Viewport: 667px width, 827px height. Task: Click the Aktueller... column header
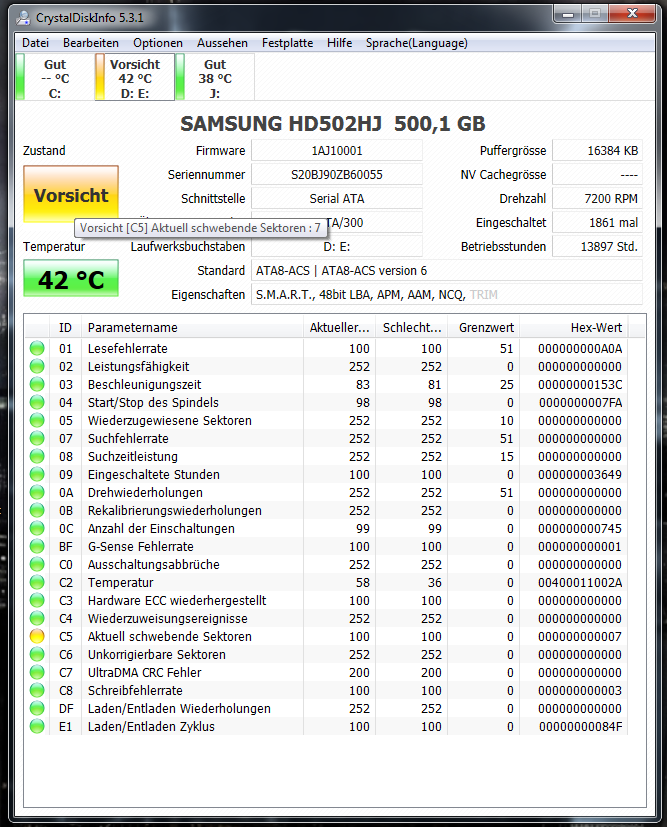point(340,328)
